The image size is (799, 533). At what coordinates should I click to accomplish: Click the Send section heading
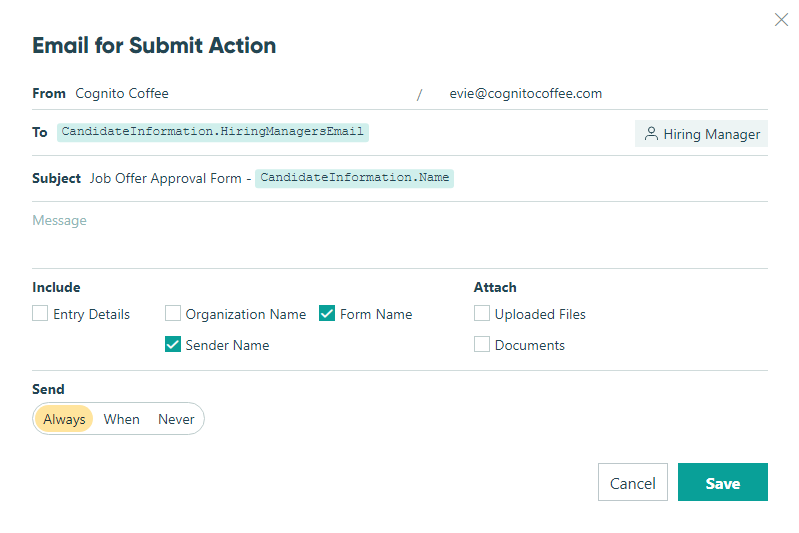coord(48,389)
